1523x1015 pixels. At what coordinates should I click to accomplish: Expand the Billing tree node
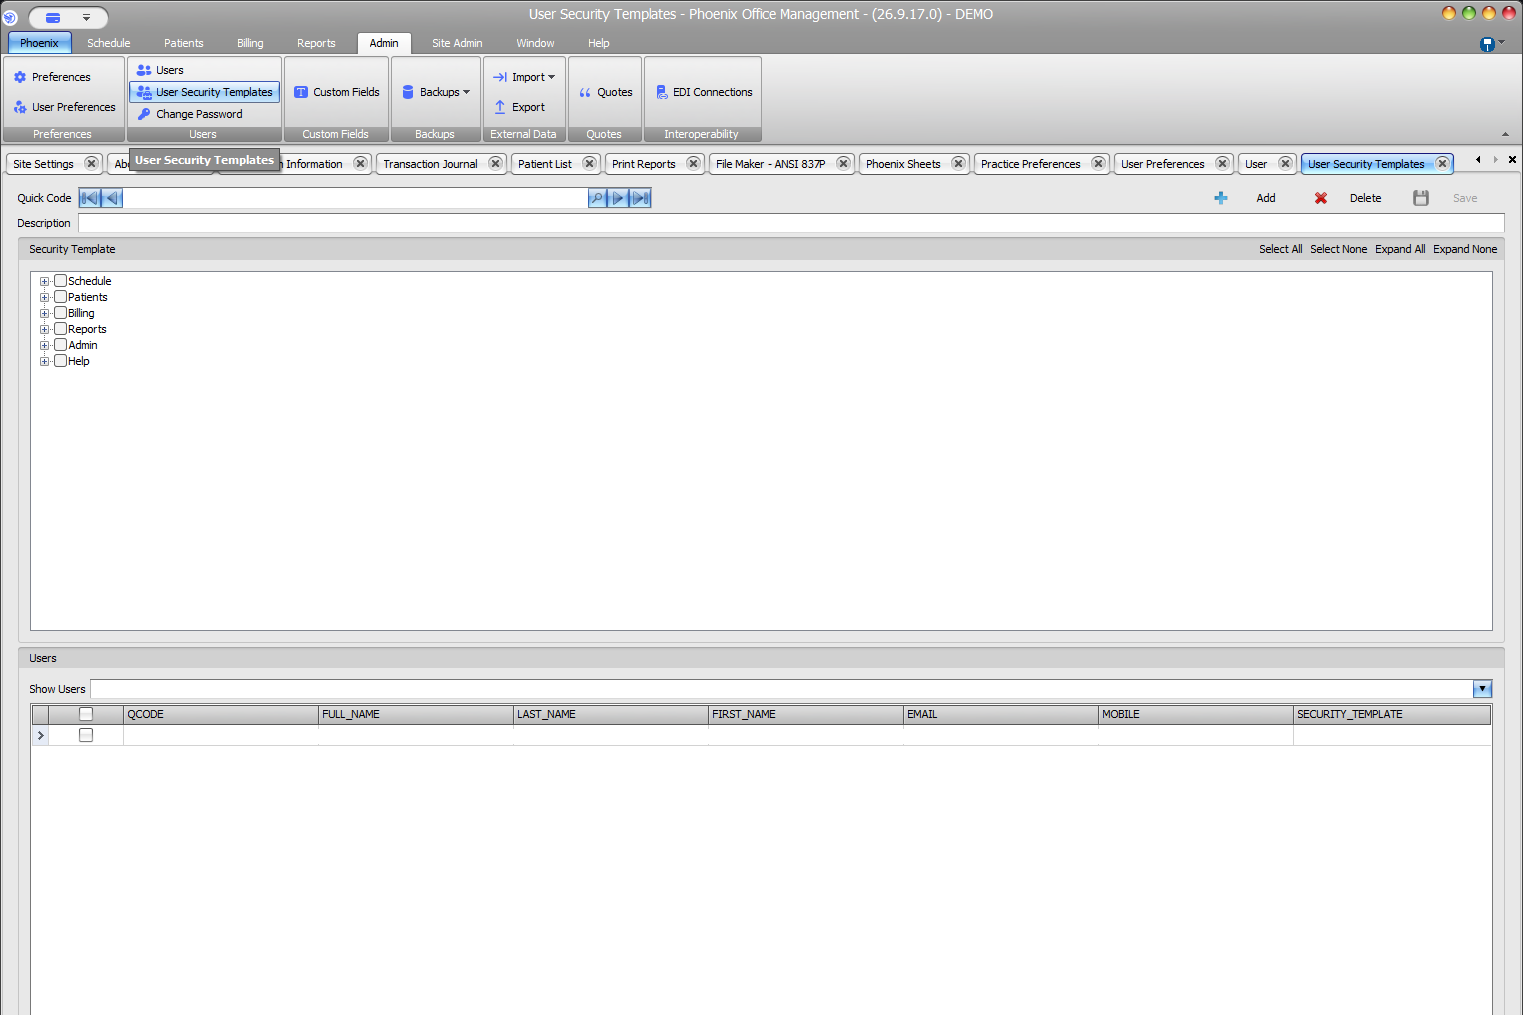[44, 314]
